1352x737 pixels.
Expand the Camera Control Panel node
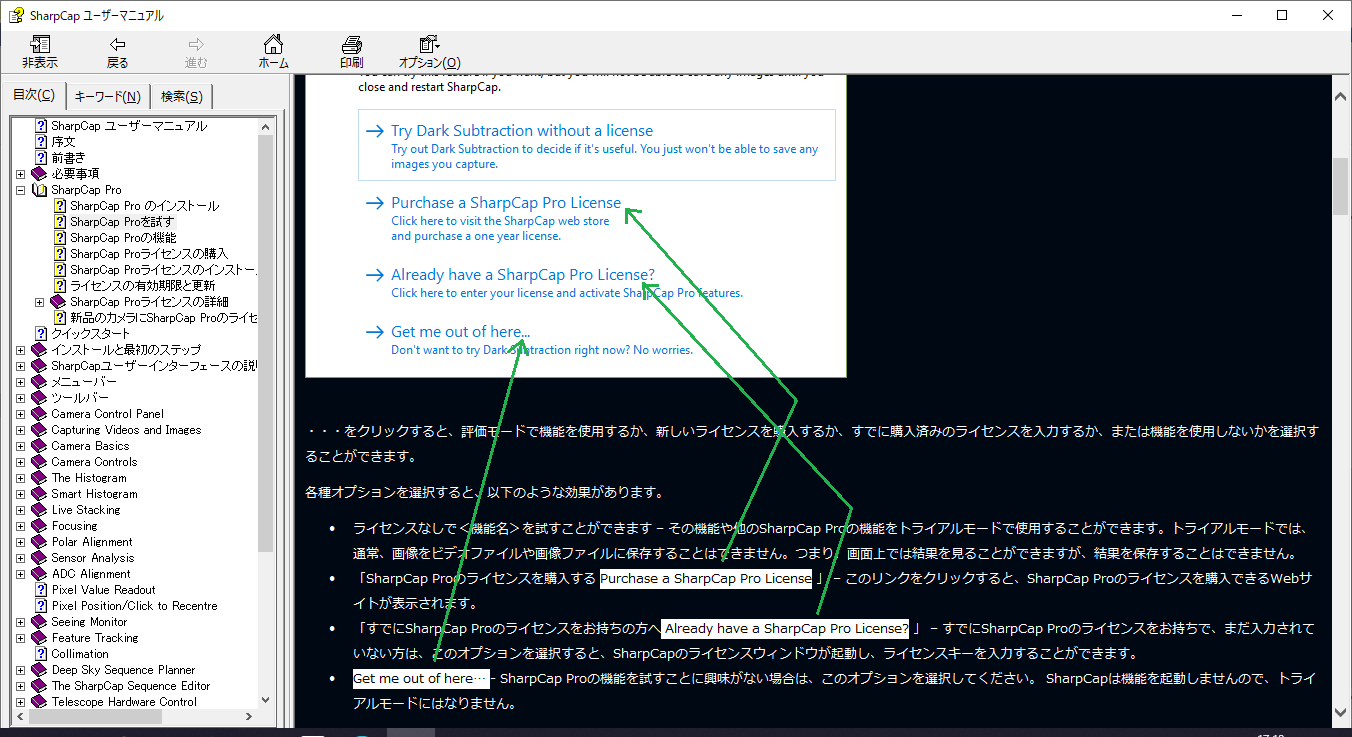point(21,414)
